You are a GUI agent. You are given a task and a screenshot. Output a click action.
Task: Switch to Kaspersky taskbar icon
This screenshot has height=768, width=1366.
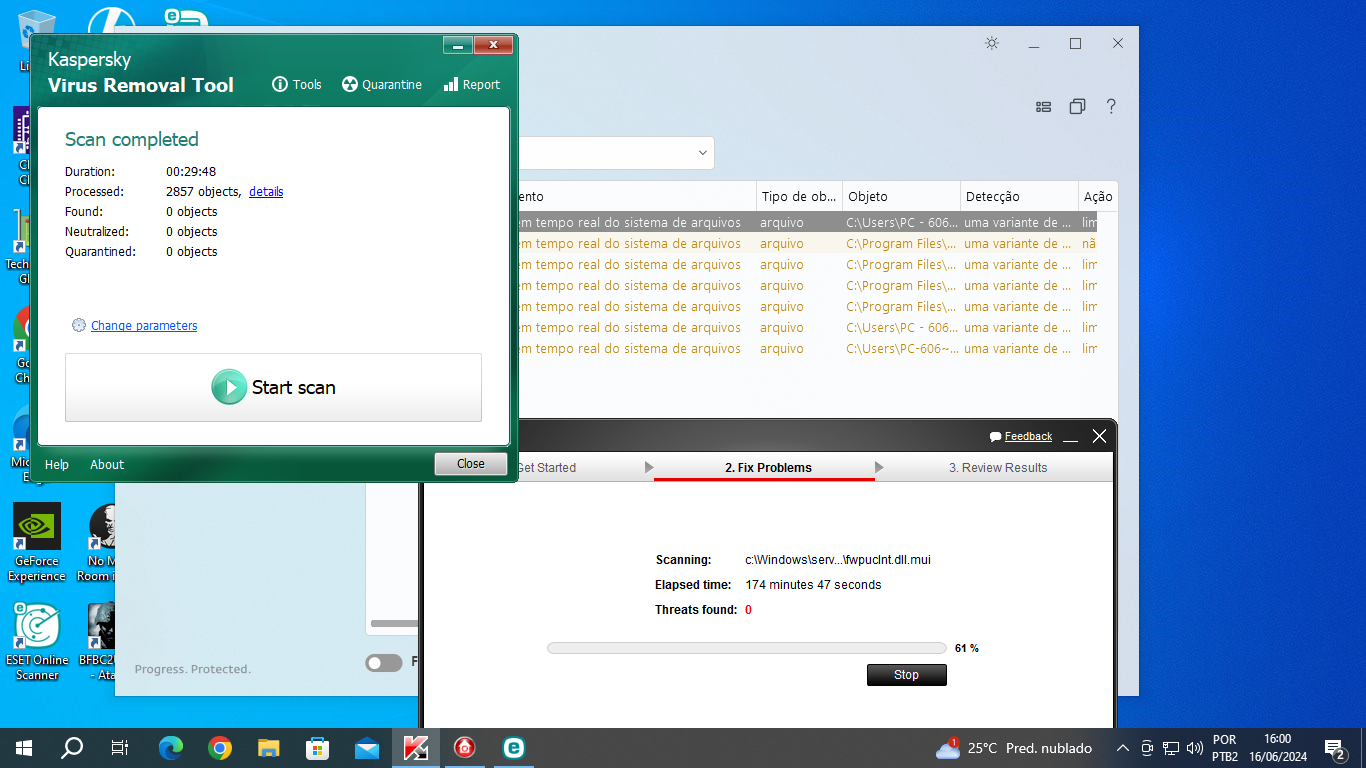point(416,747)
